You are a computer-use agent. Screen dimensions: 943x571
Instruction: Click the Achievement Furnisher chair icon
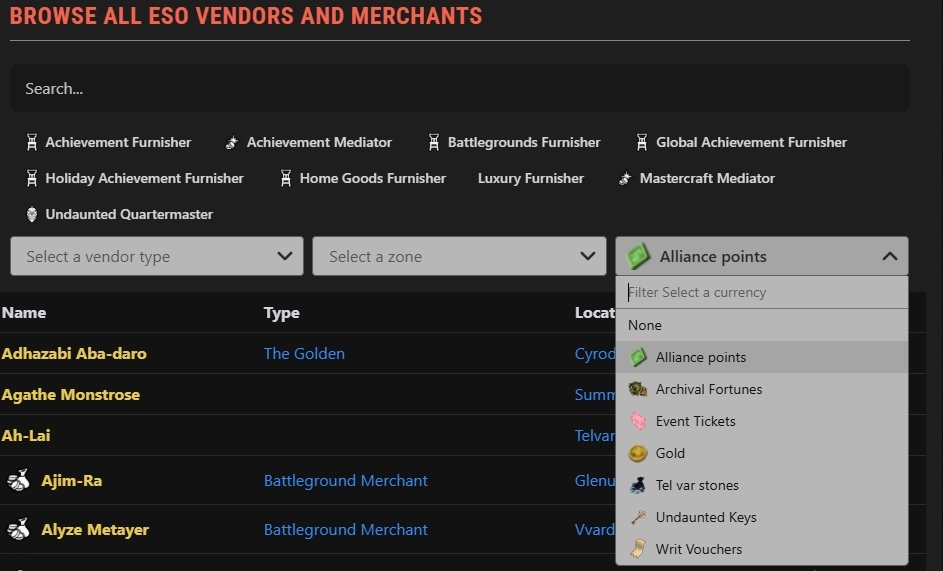(x=32, y=143)
